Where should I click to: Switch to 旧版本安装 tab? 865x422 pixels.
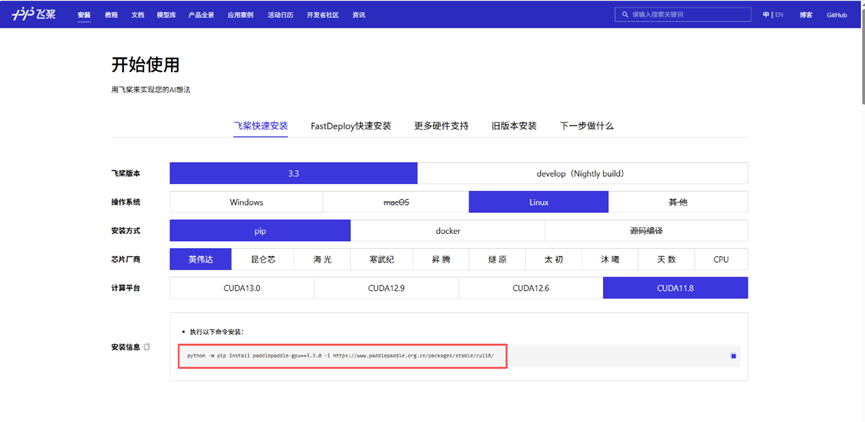(x=514, y=126)
